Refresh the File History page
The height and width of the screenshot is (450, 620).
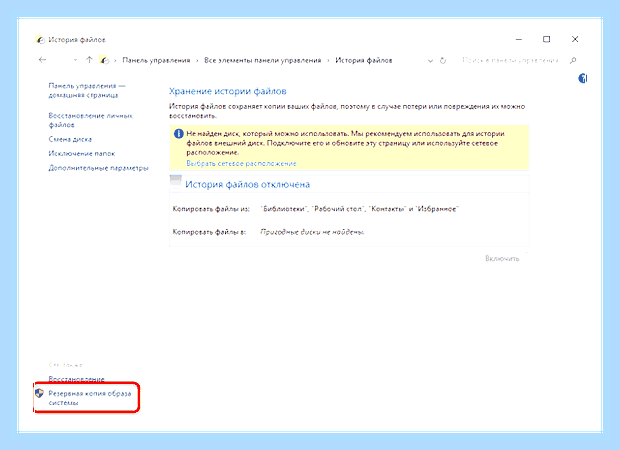click(443, 61)
